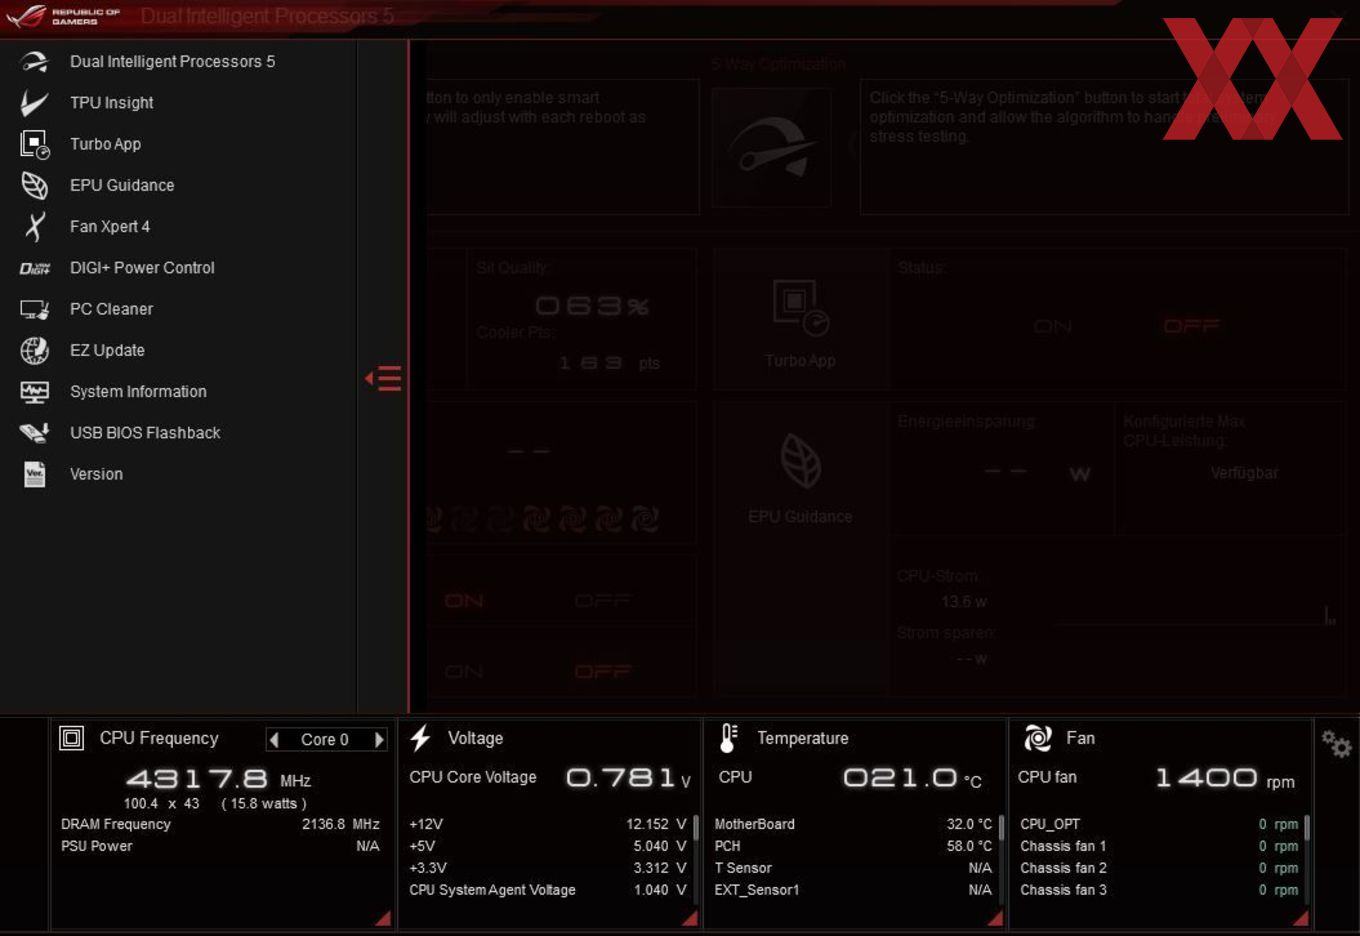Expand Temperature panel via red corner triangle
The height and width of the screenshot is (936, 1360).
pyautogui.click(x=995, y=918)
